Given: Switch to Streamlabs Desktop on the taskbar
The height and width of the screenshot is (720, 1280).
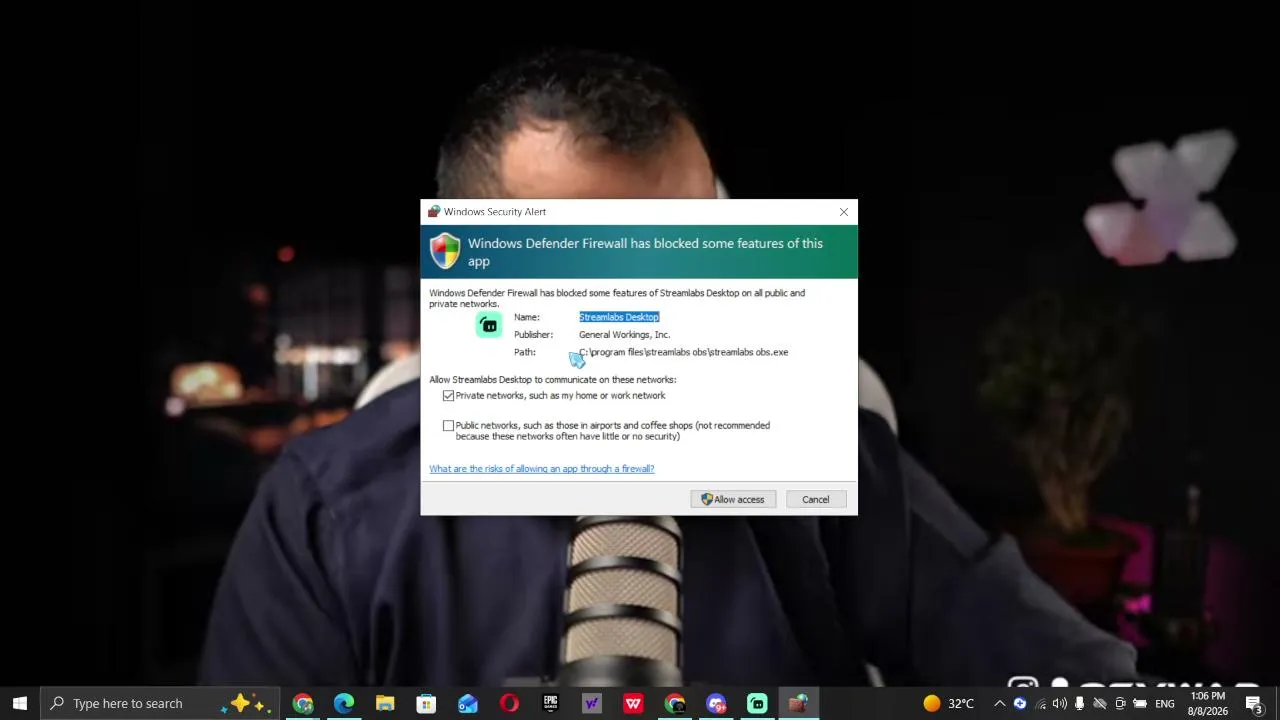Looking at the screenshot, I should [x=757, y=703].
